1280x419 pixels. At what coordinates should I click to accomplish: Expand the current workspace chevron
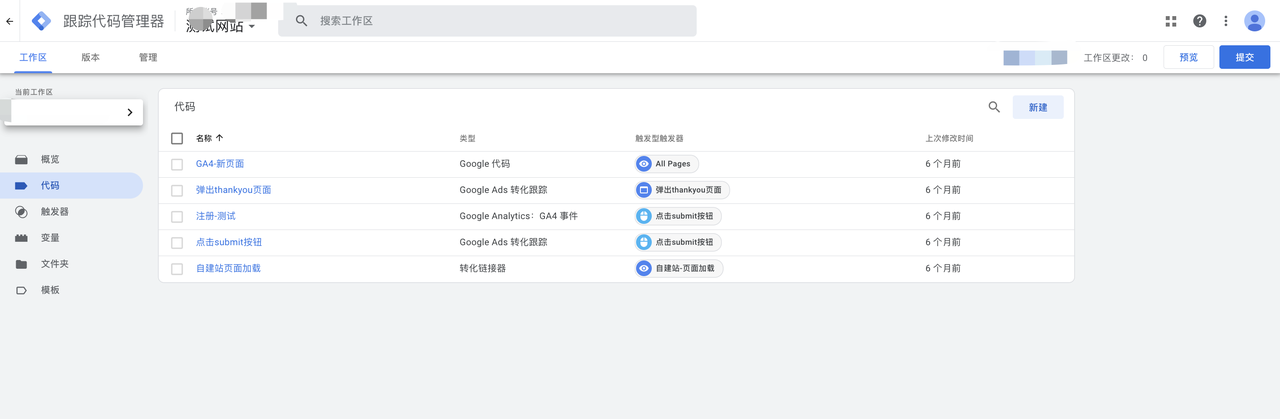pos(130,113)
